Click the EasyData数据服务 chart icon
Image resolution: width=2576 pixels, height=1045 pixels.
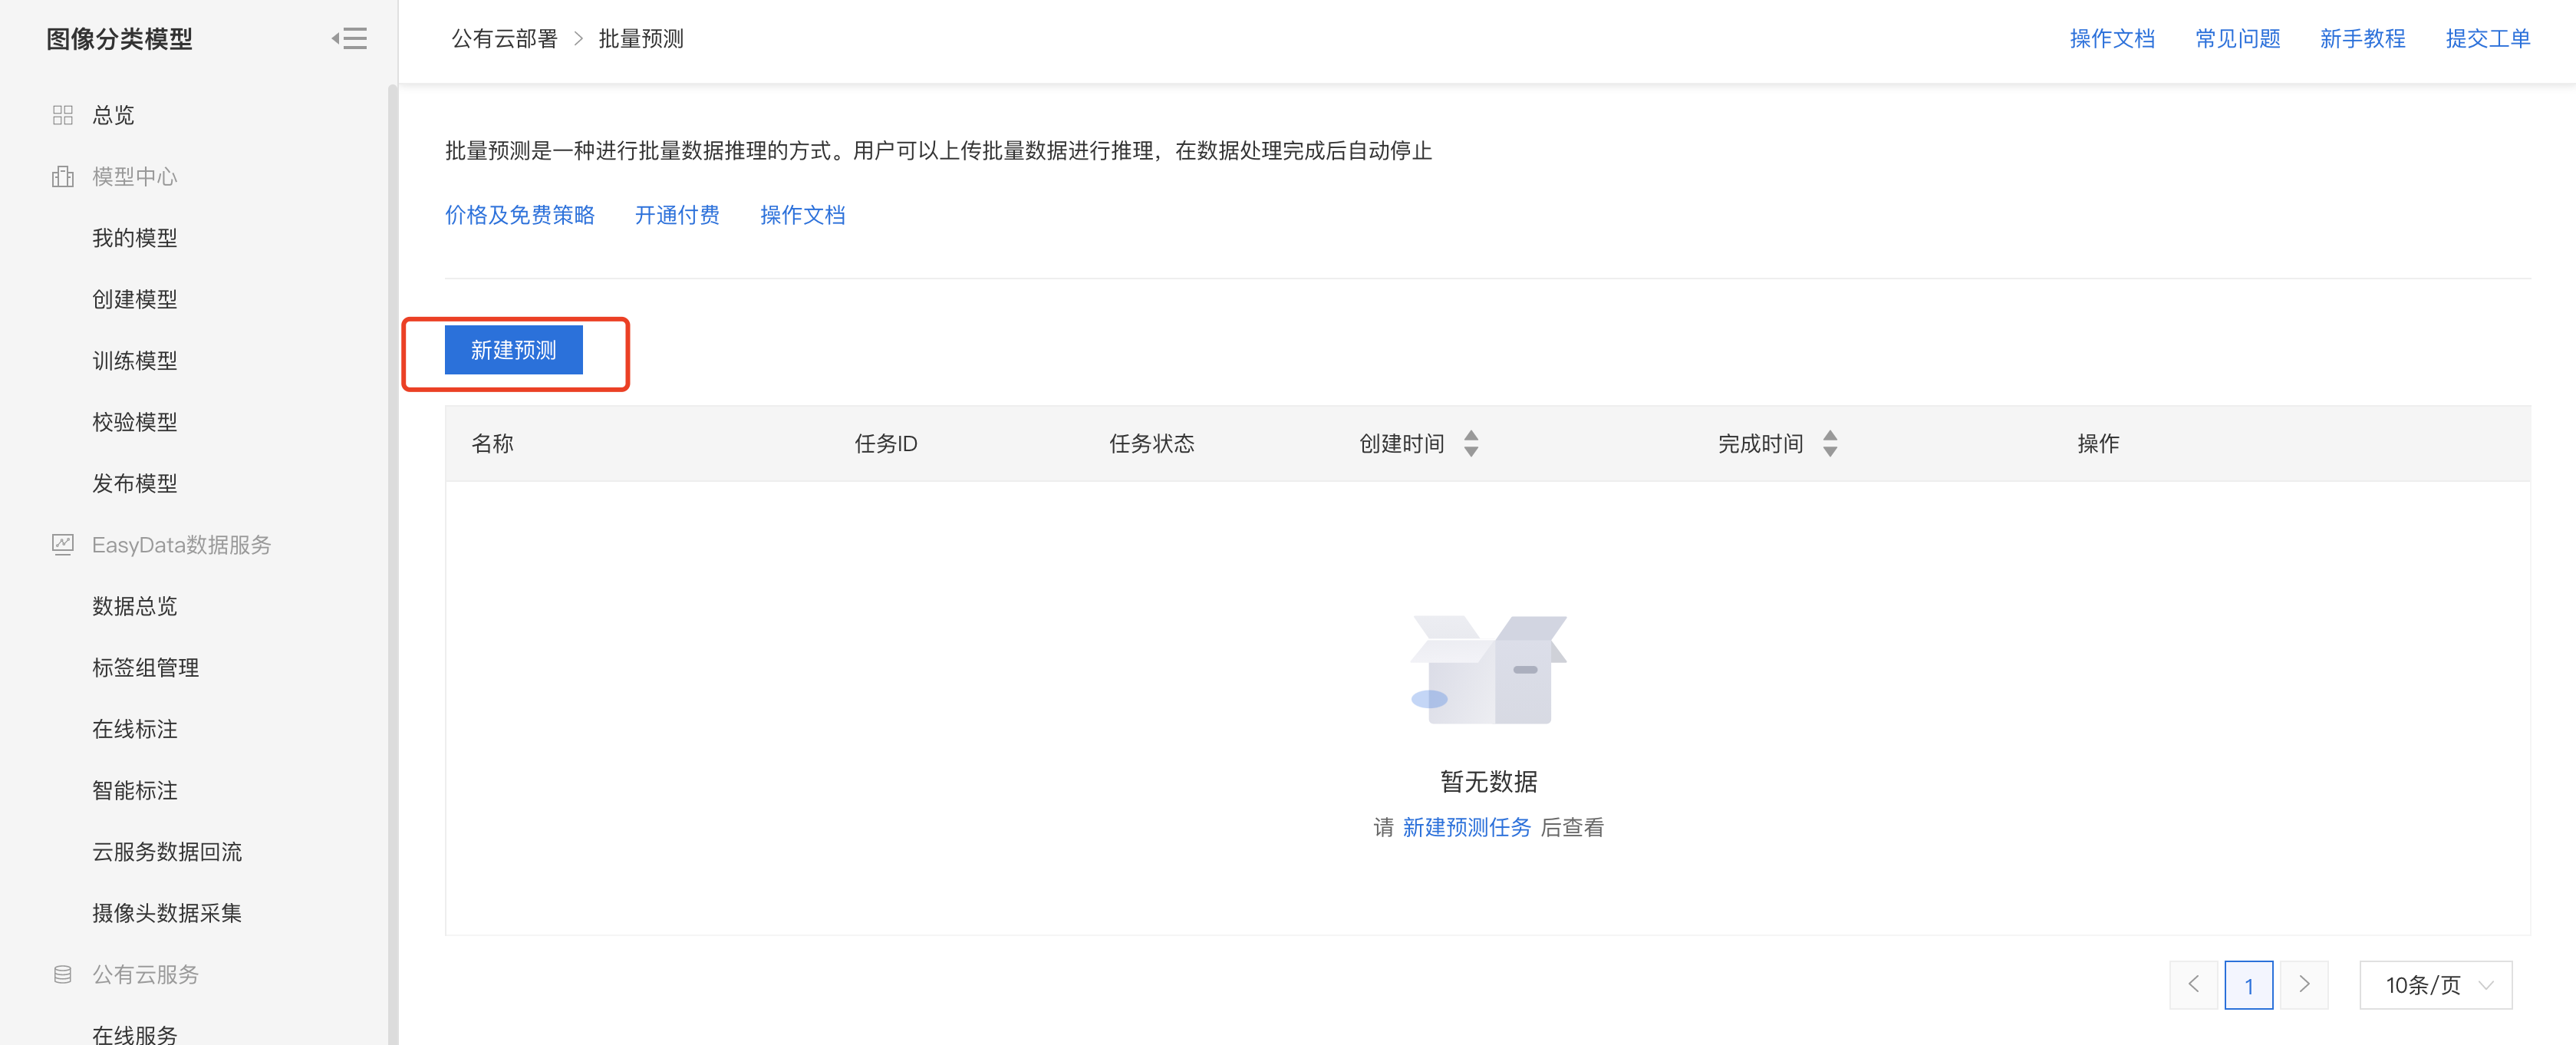pyautogui.click(x=63, y=545)
